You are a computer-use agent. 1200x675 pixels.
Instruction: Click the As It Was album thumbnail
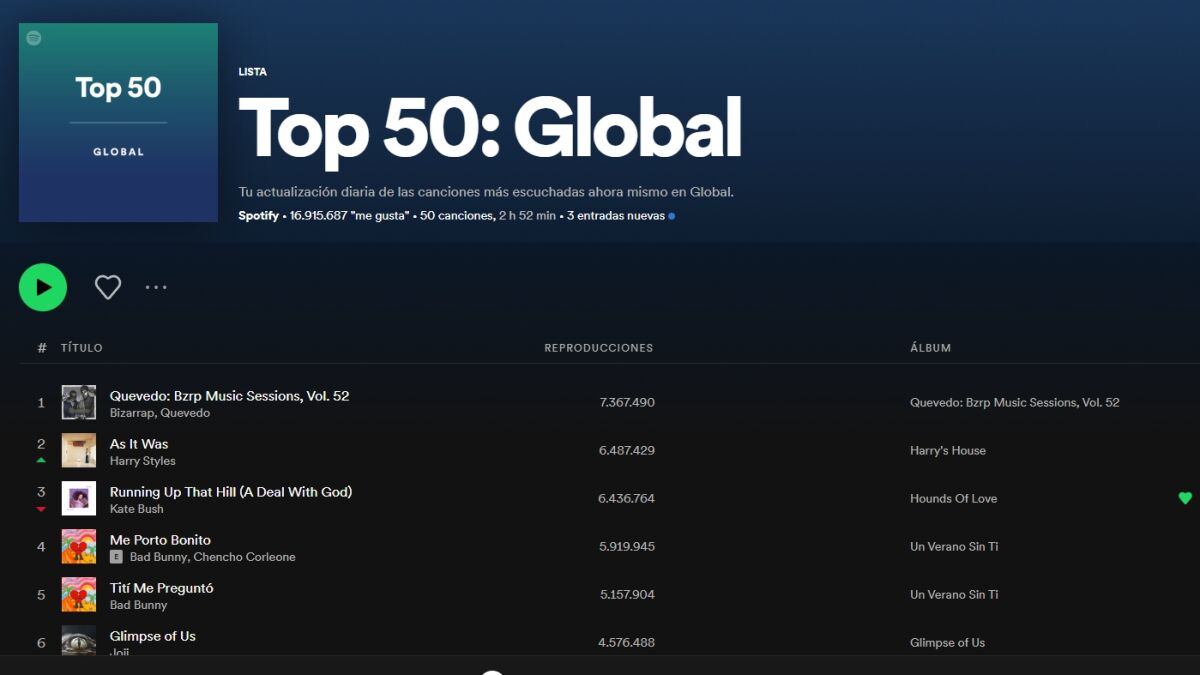(x=79, y=450)
